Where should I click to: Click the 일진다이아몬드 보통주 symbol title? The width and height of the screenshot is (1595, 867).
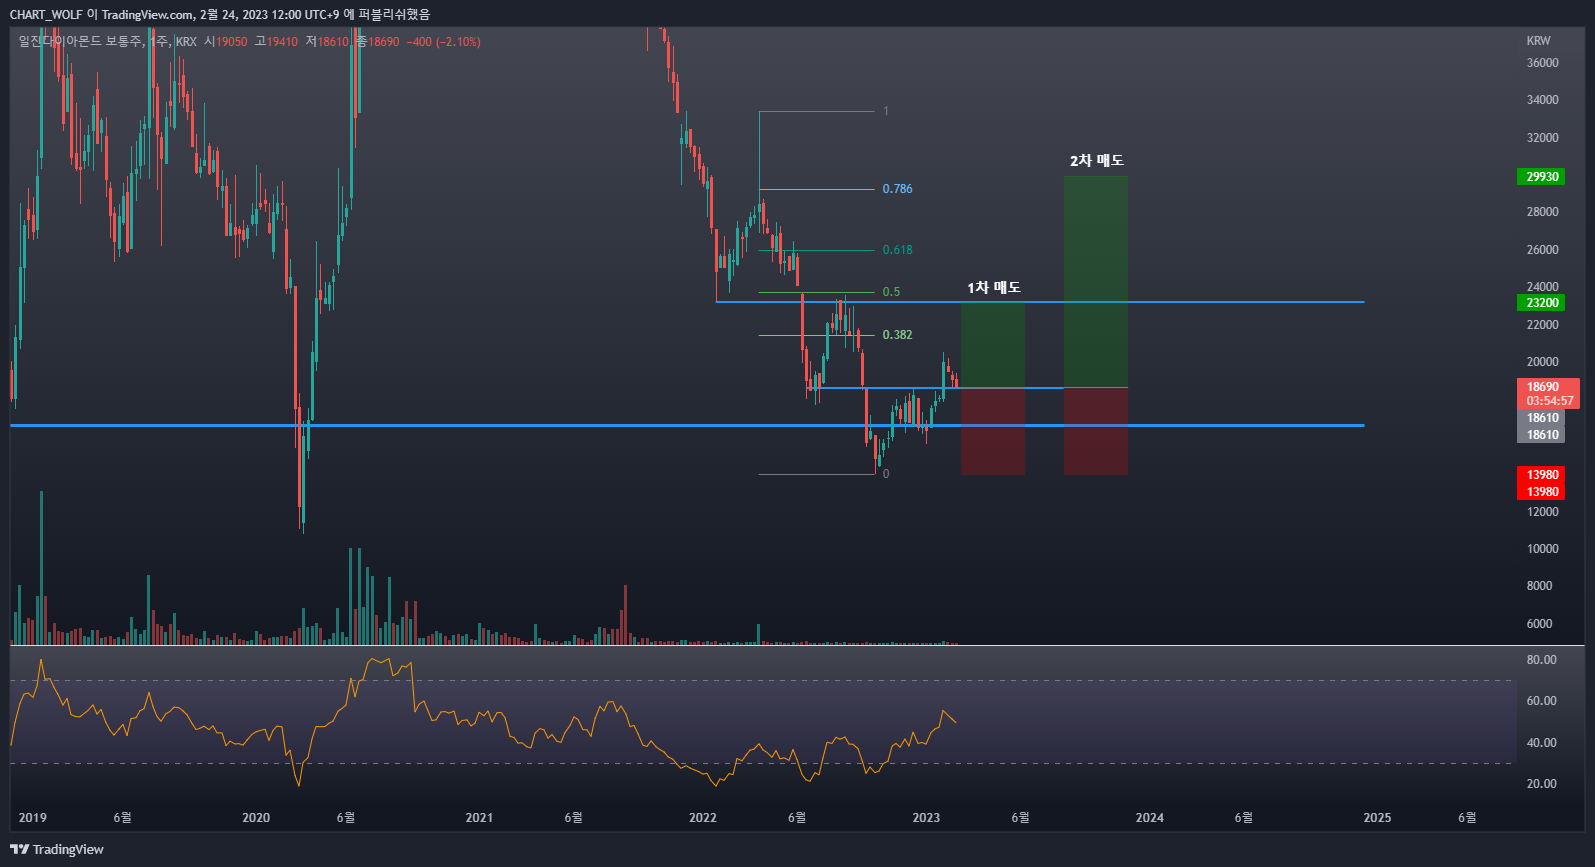[80, 41]
